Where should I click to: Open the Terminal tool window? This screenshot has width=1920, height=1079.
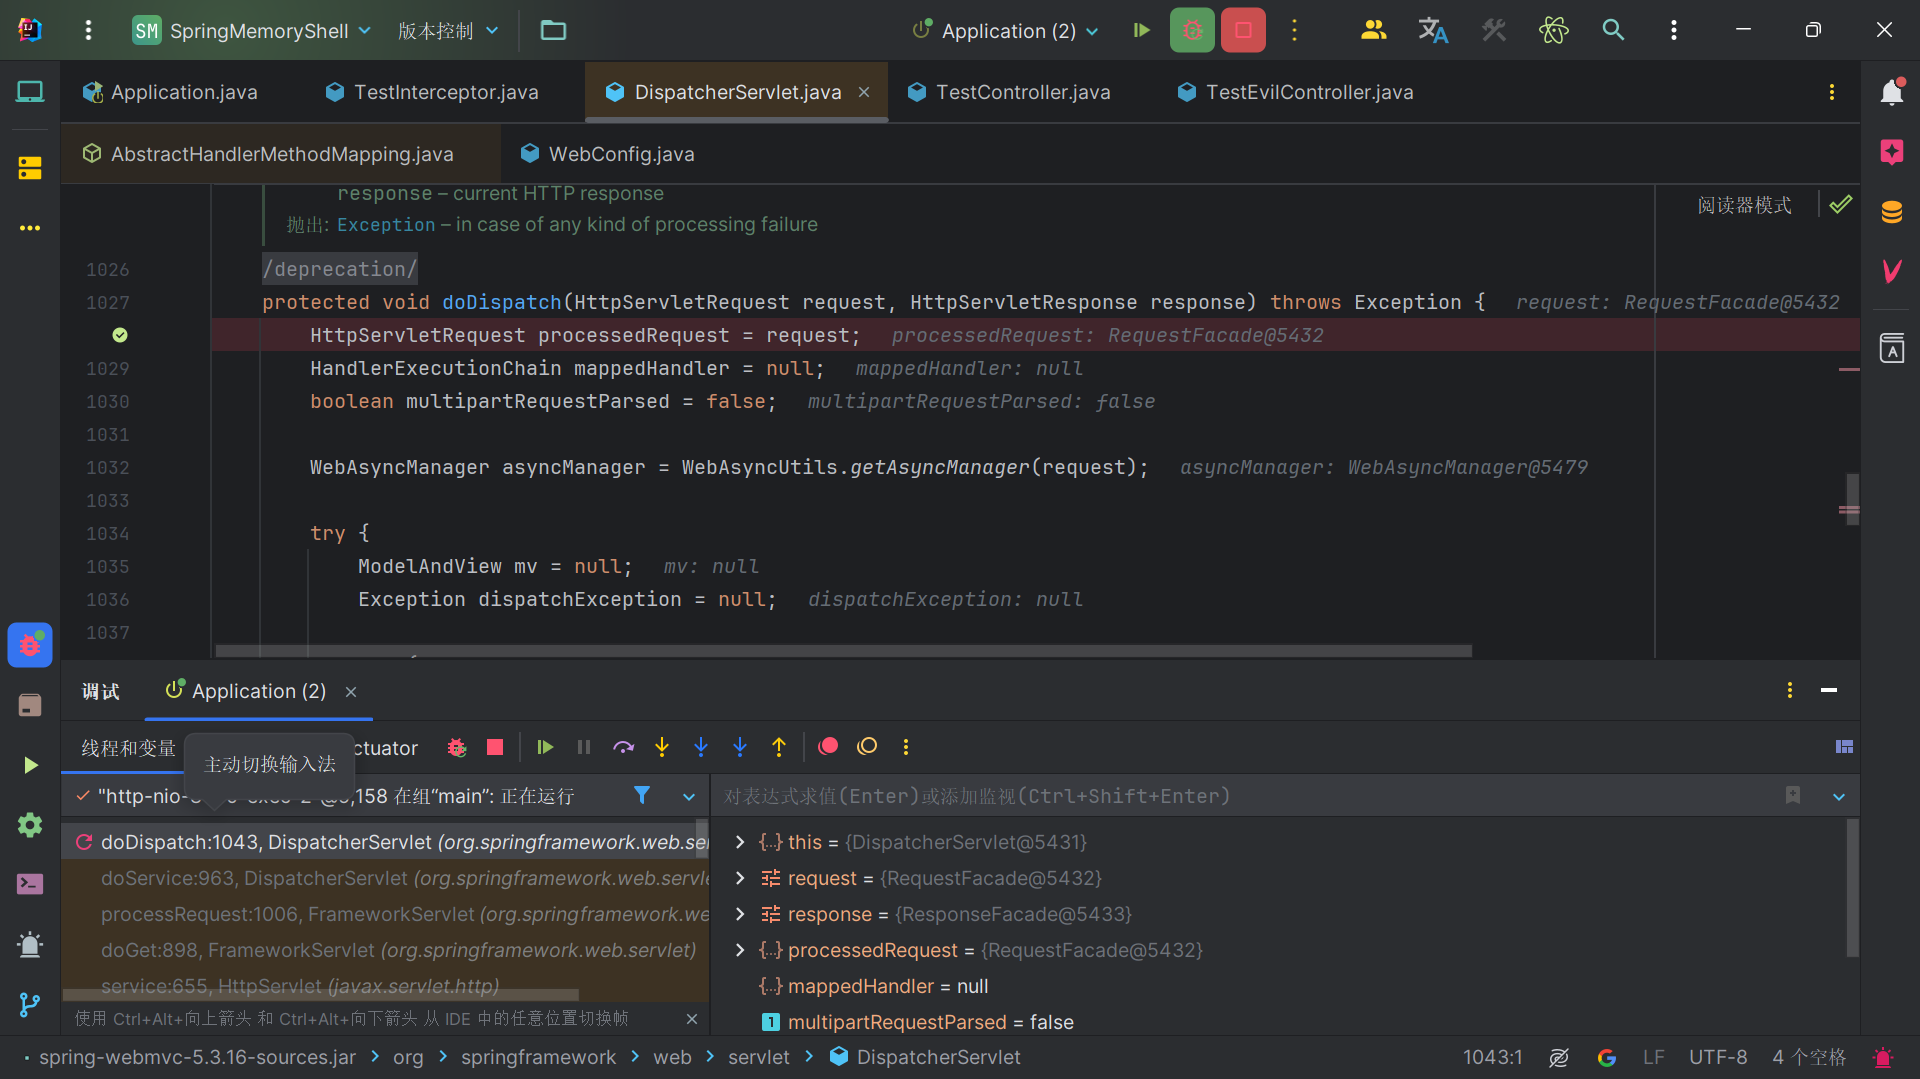click(30, 884)
